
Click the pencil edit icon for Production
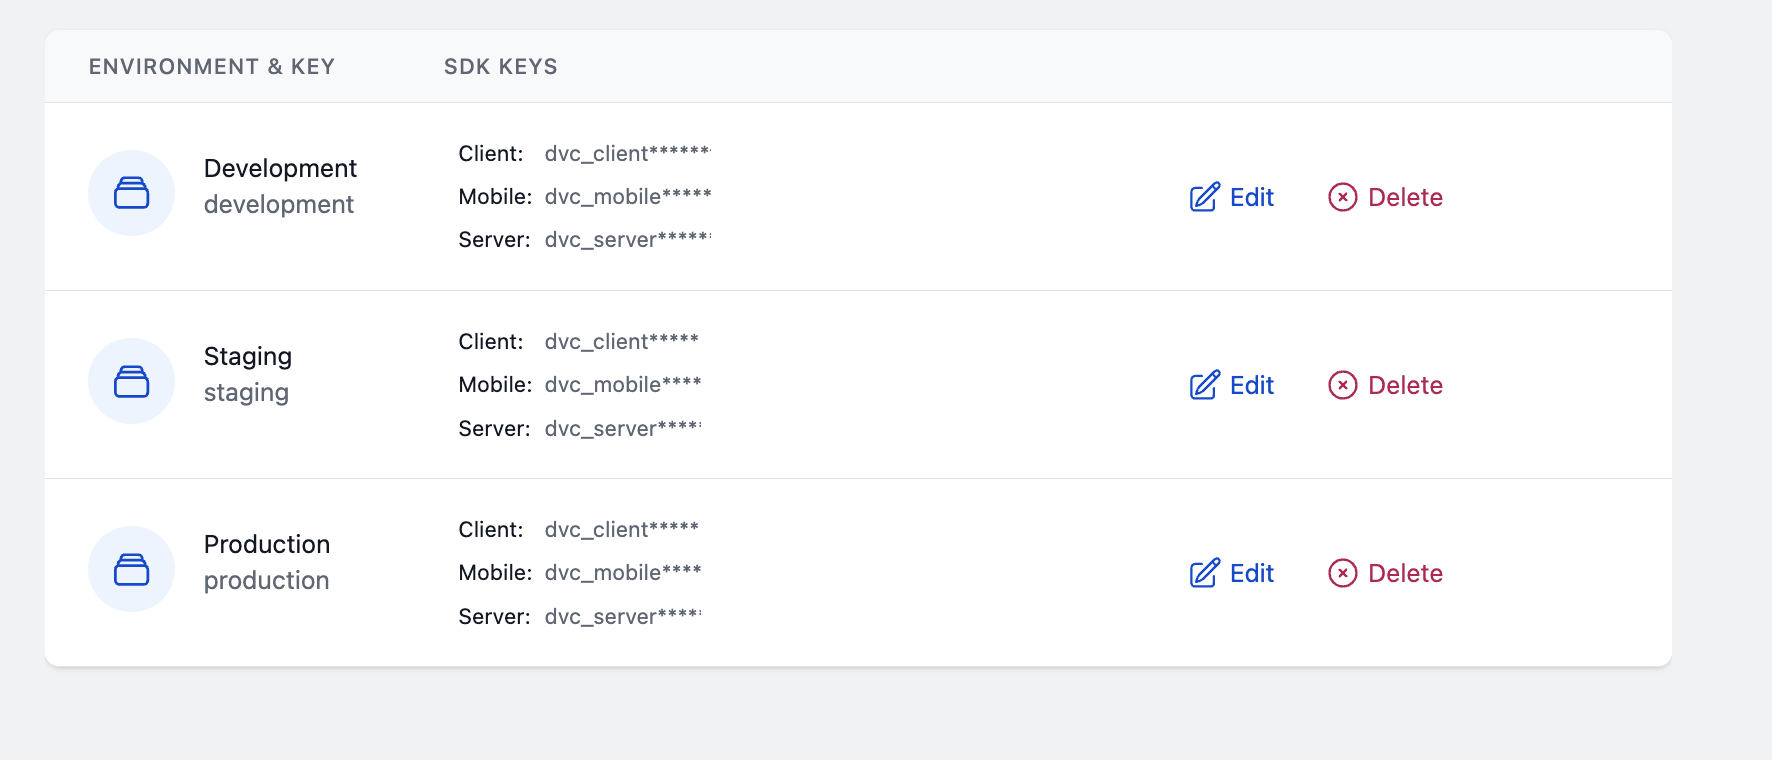pos(1205,573)
